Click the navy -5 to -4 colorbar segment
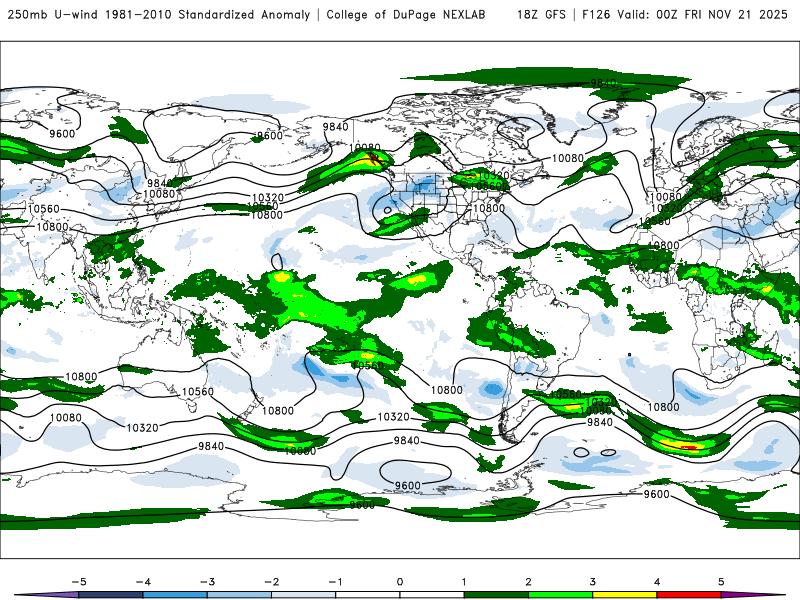 [x=111, y=595]
